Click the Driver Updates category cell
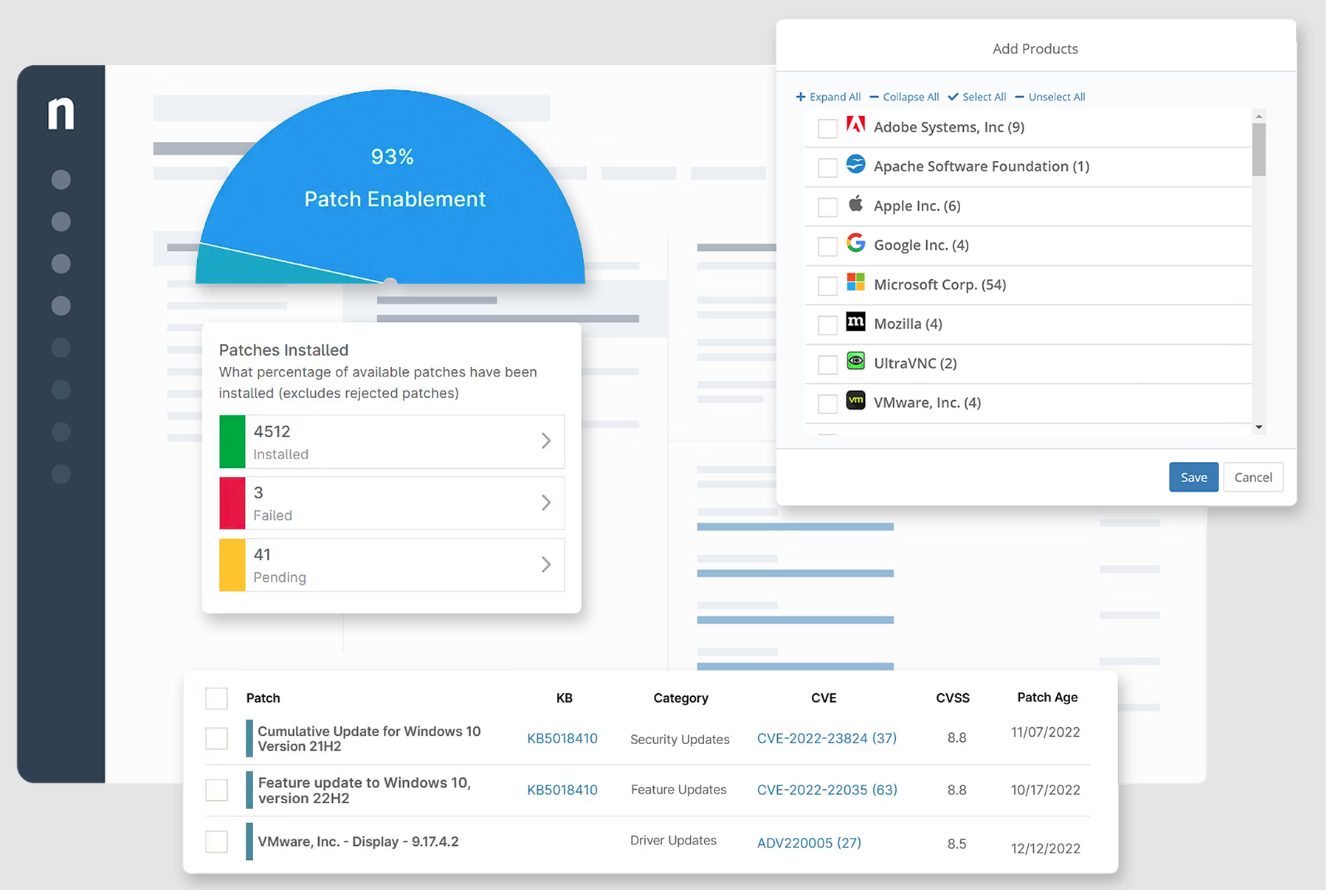 point(674,841)
